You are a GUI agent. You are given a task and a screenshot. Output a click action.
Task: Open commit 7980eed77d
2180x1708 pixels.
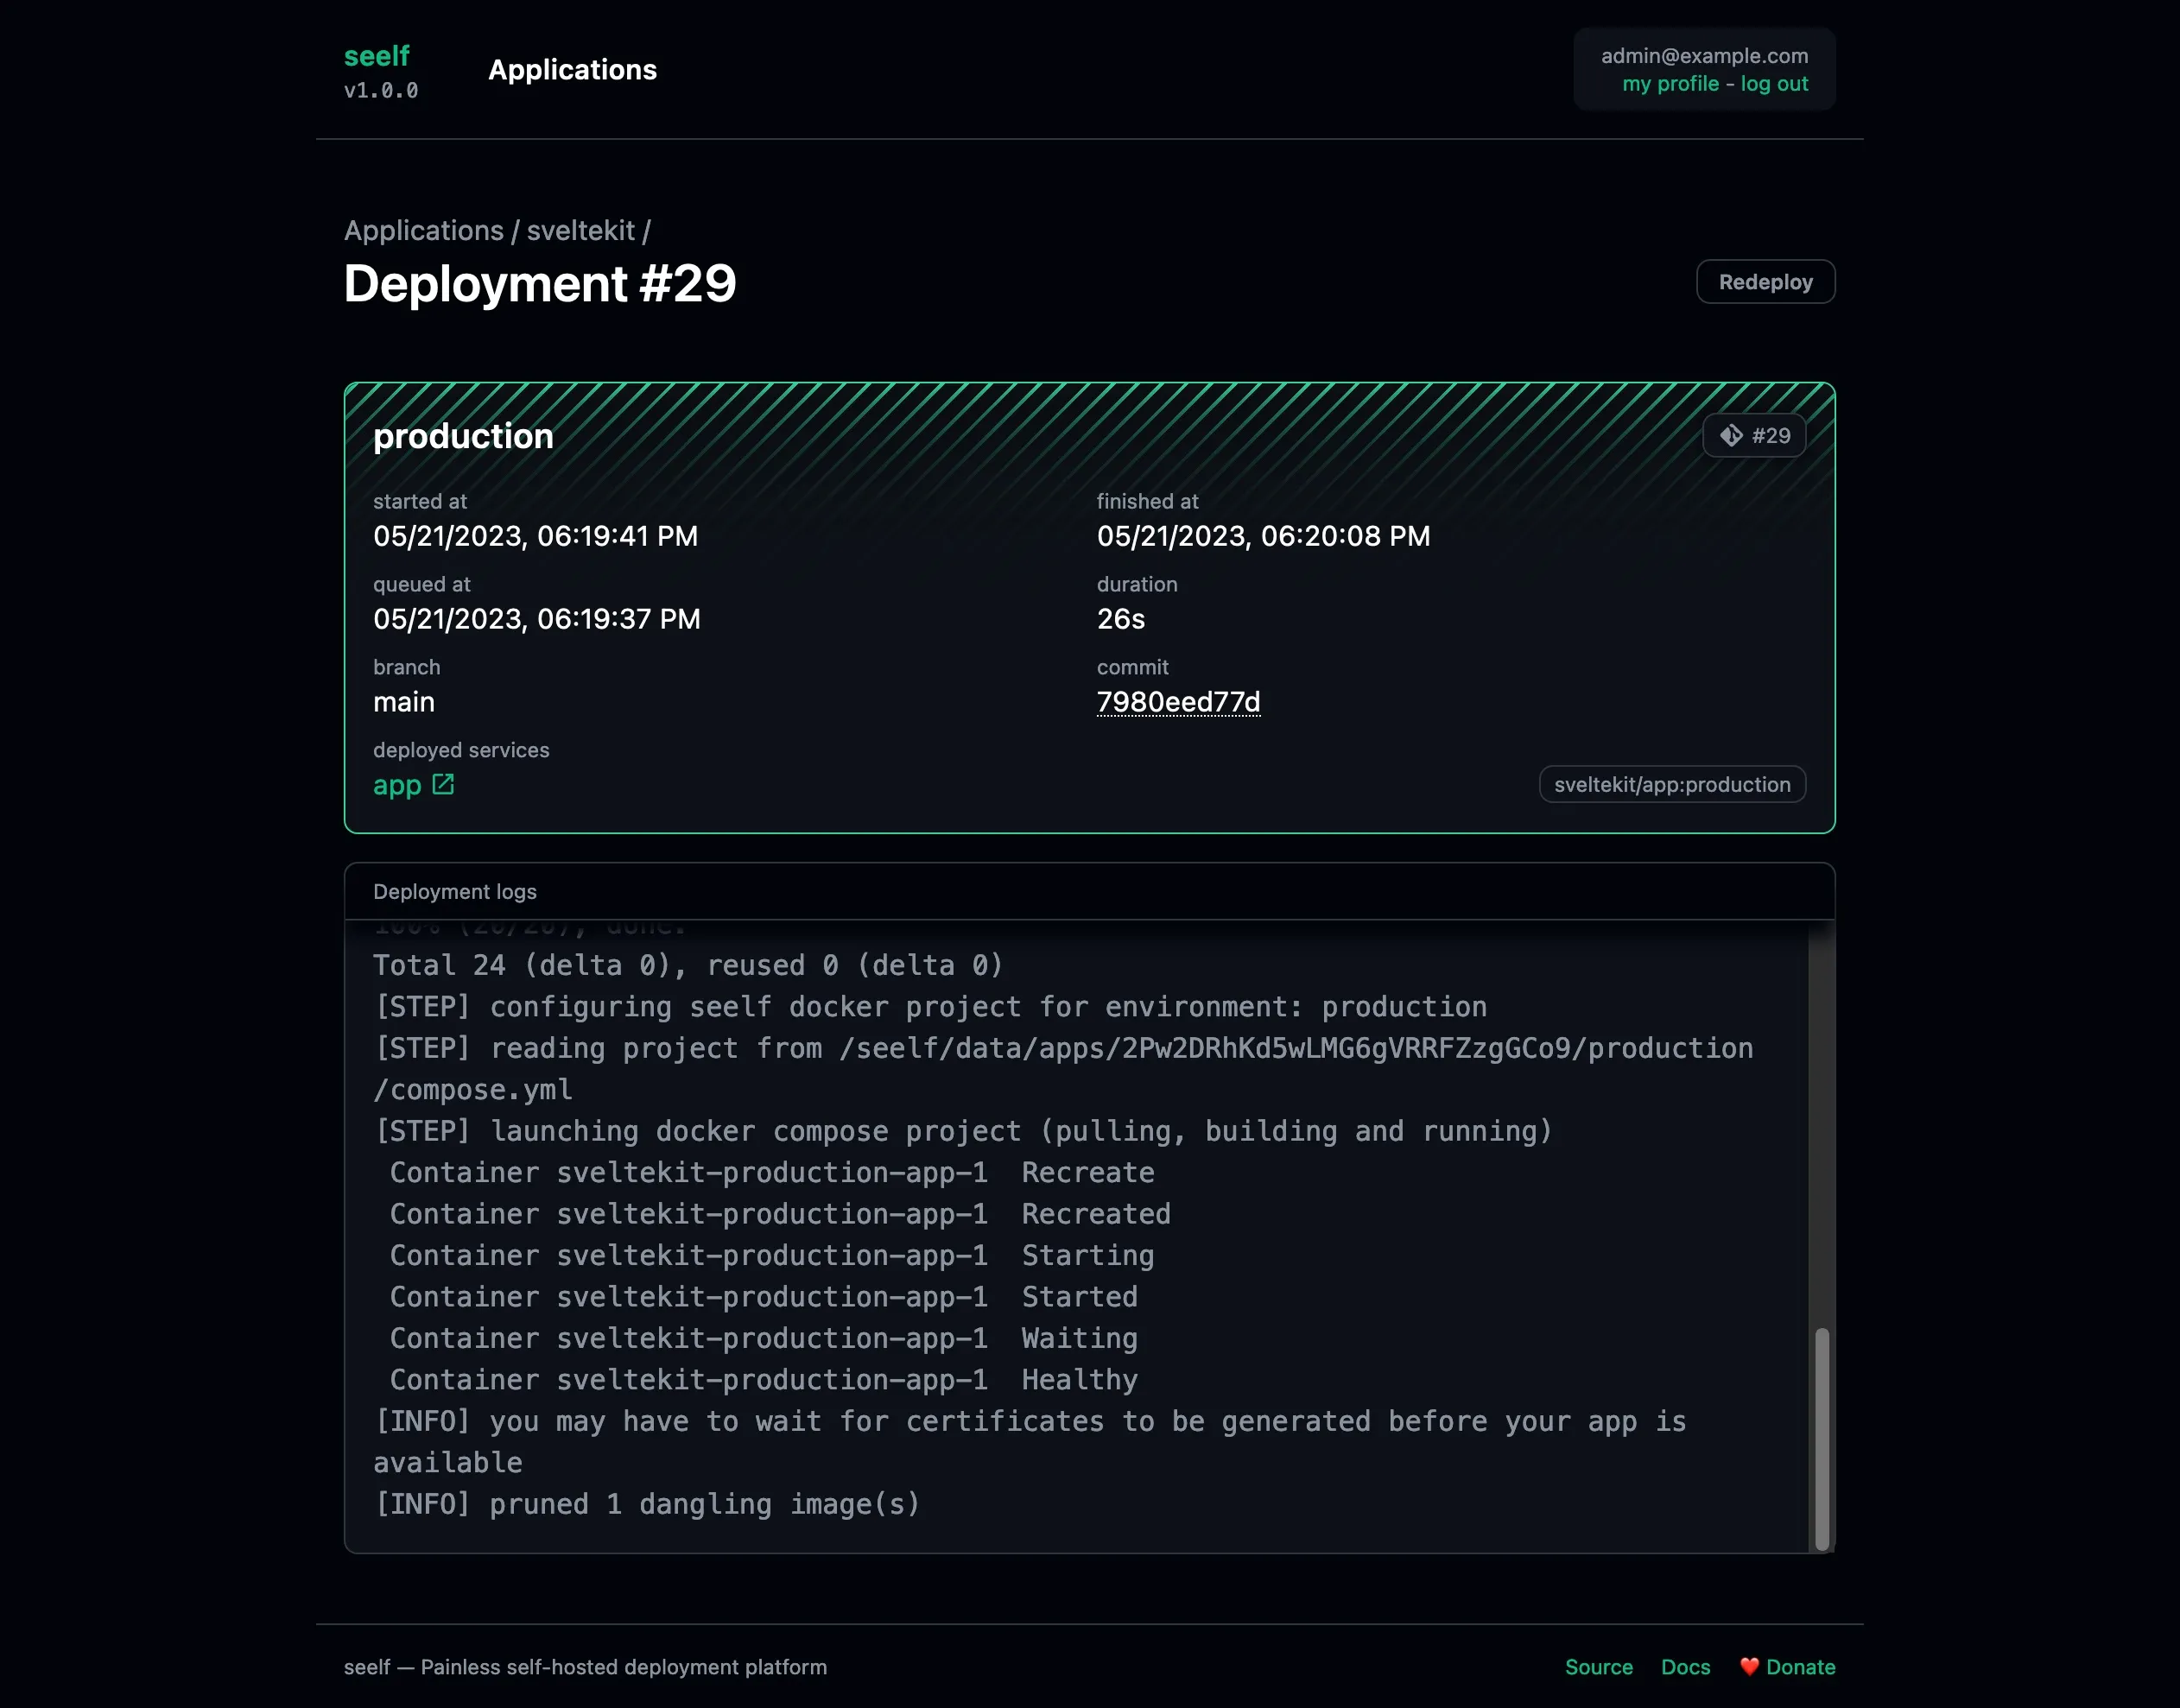(1178, 701)
